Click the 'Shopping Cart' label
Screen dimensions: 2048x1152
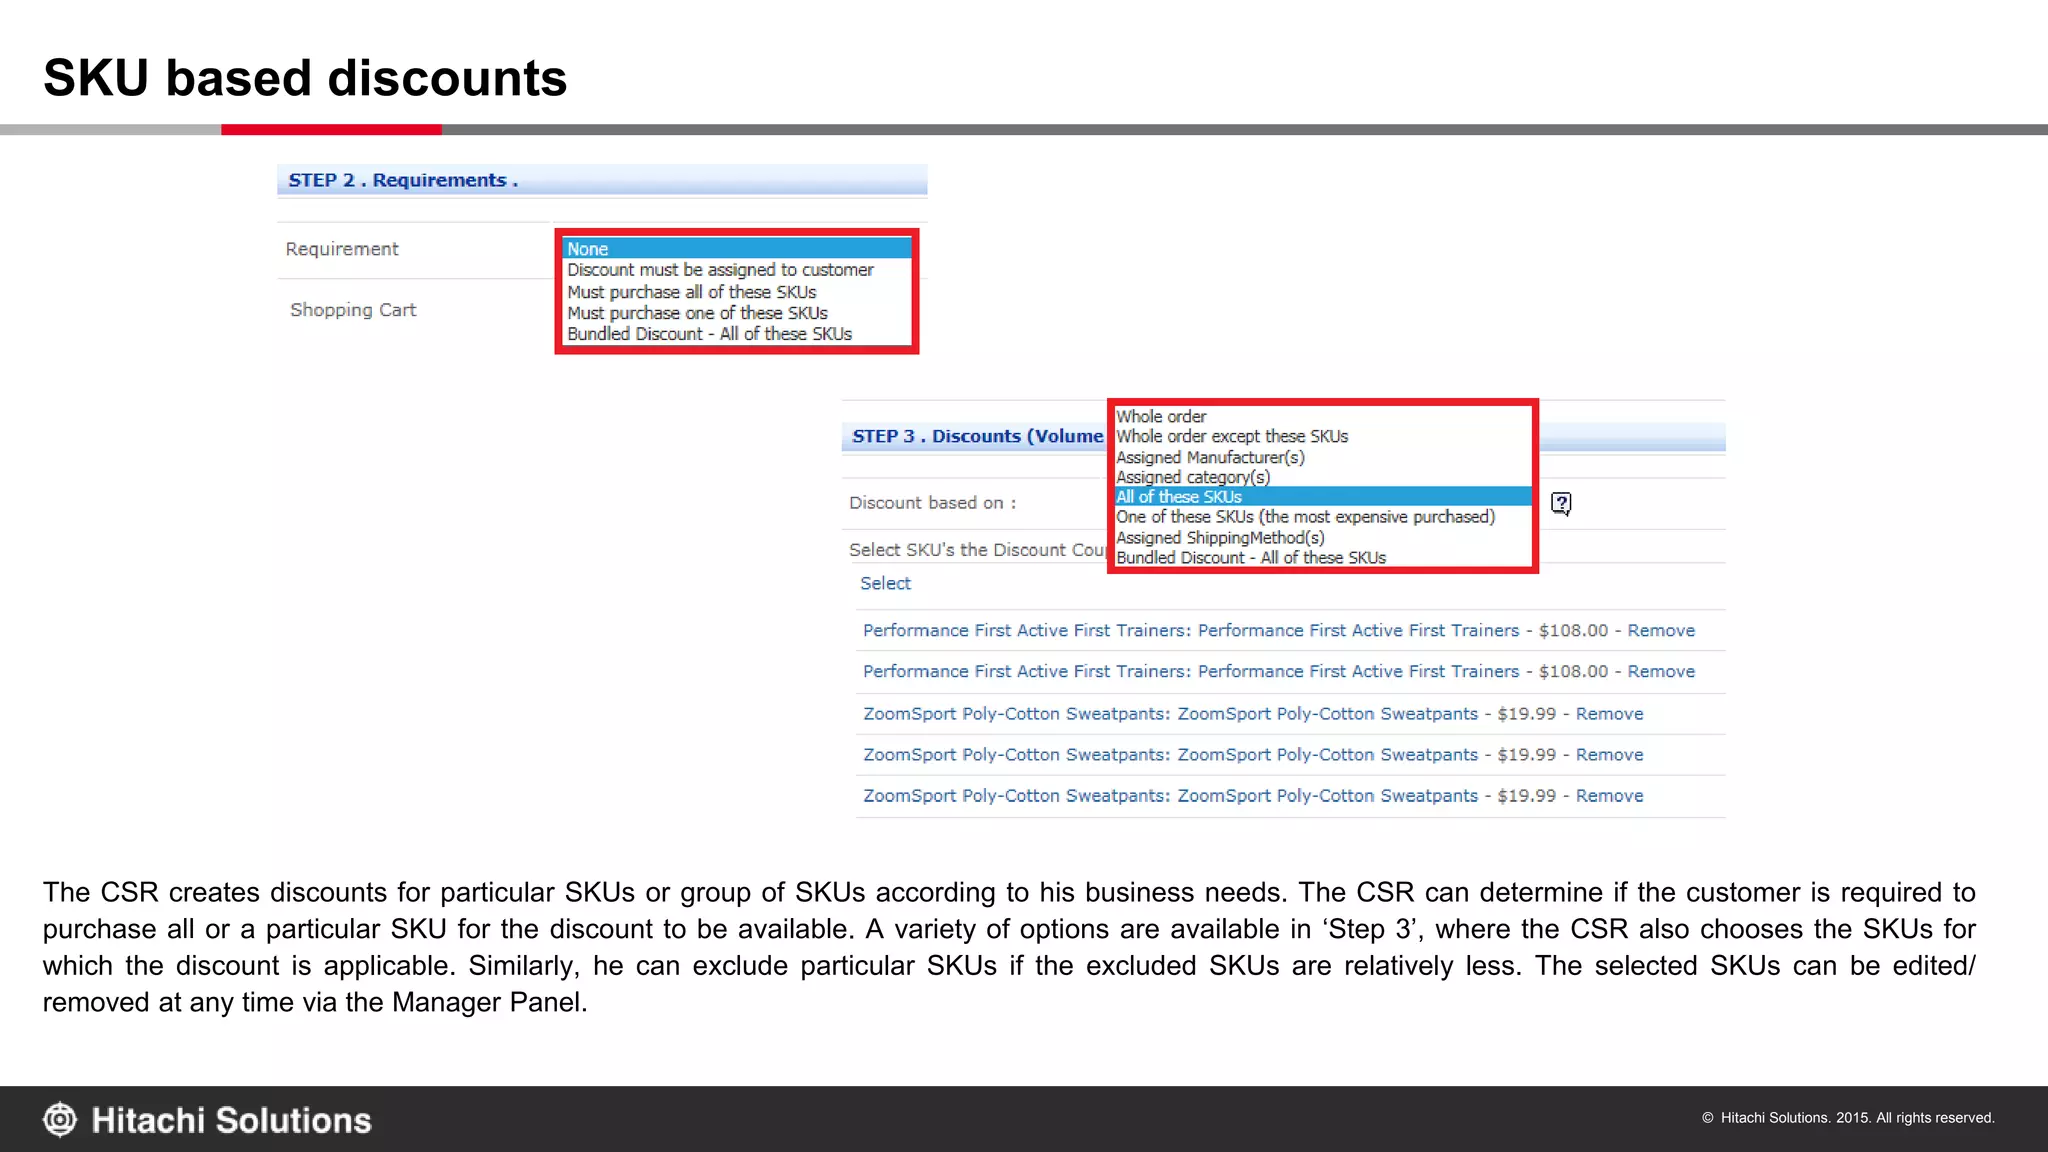353,310
